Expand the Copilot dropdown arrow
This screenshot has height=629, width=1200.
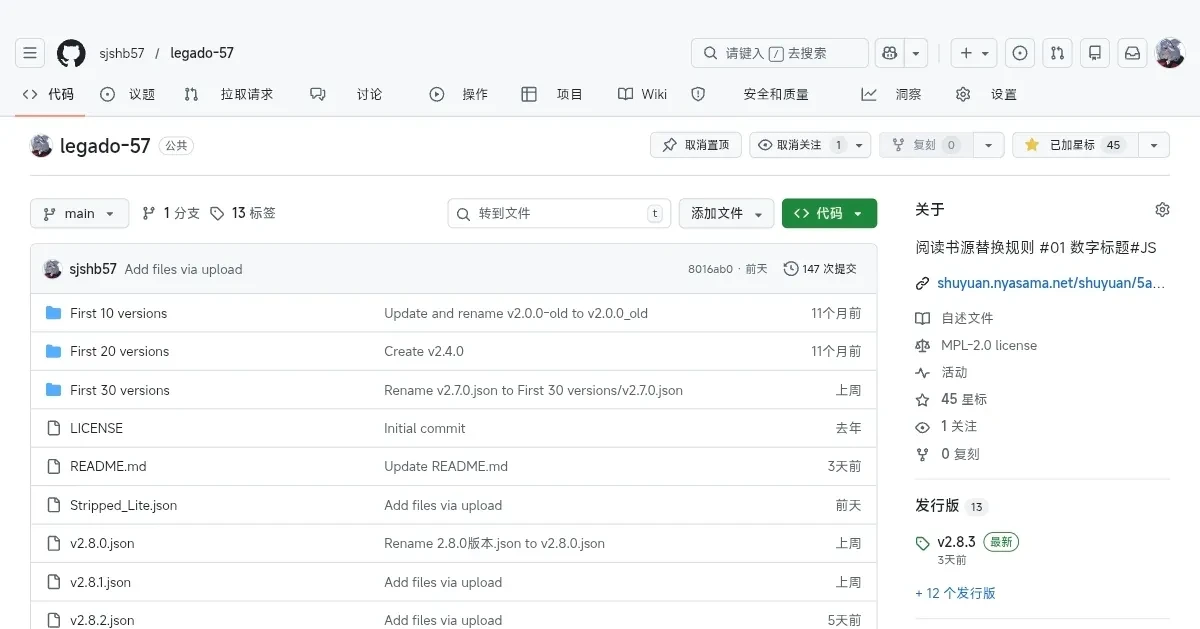point(916,53)
